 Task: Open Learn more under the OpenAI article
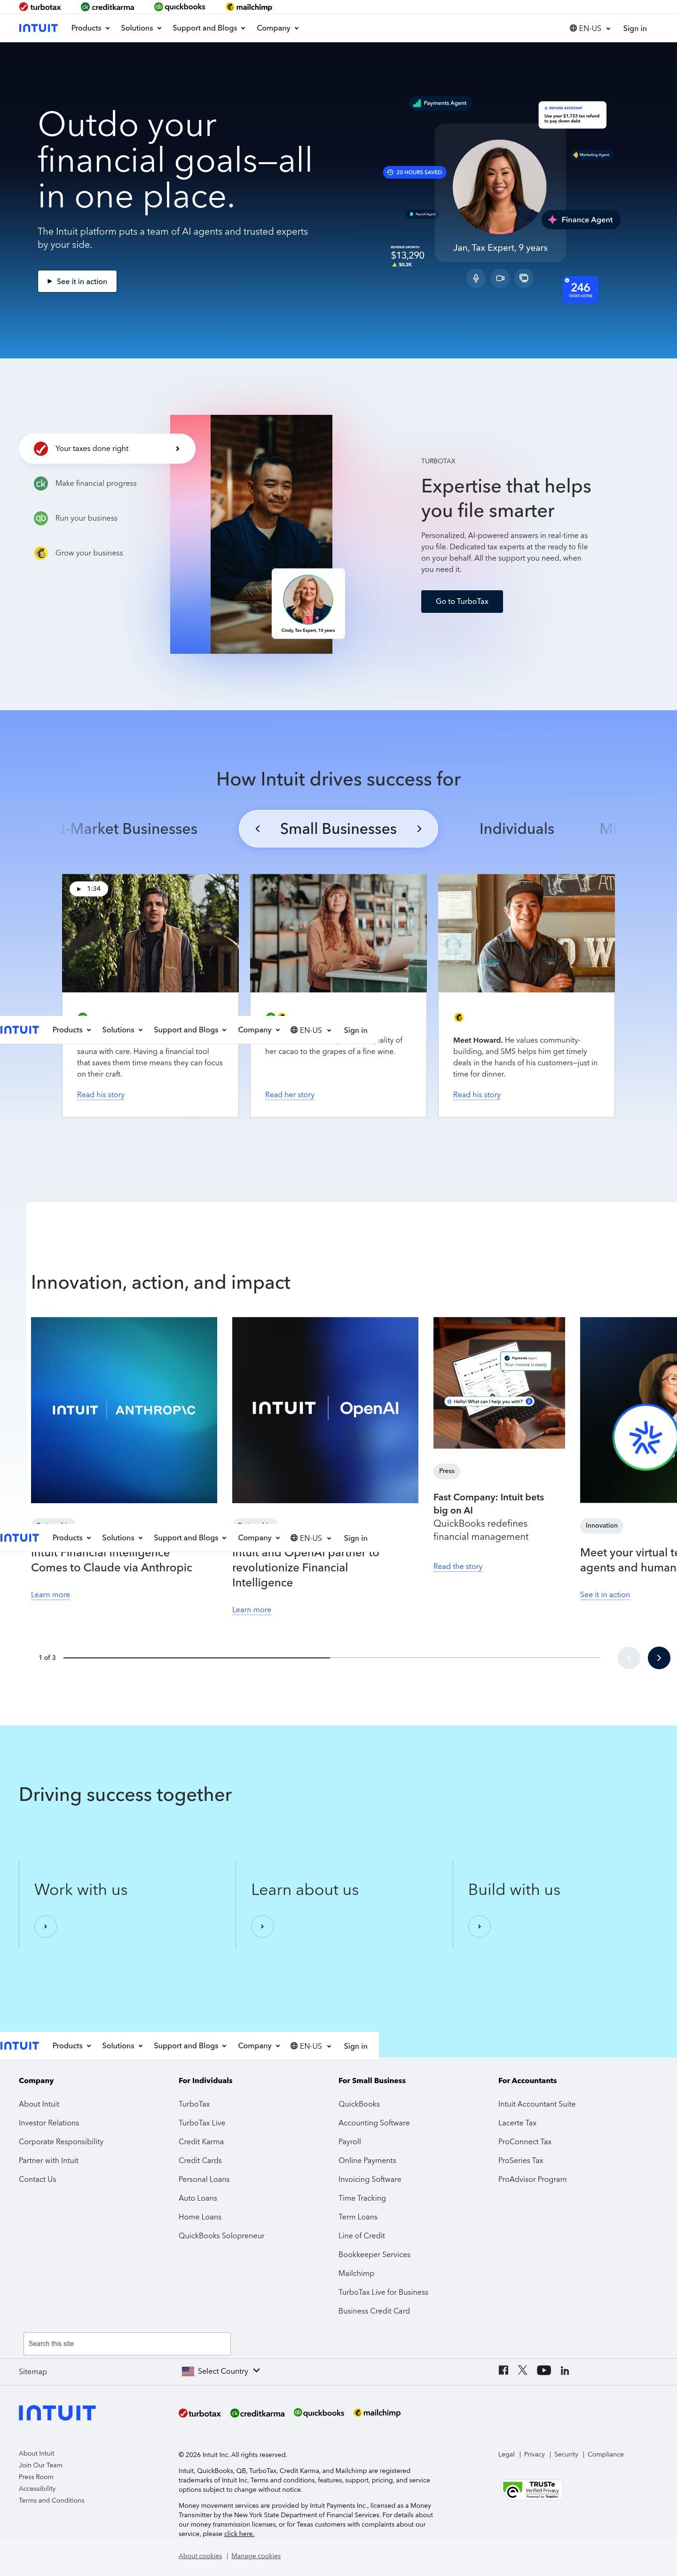click(x=252, y=1609)
